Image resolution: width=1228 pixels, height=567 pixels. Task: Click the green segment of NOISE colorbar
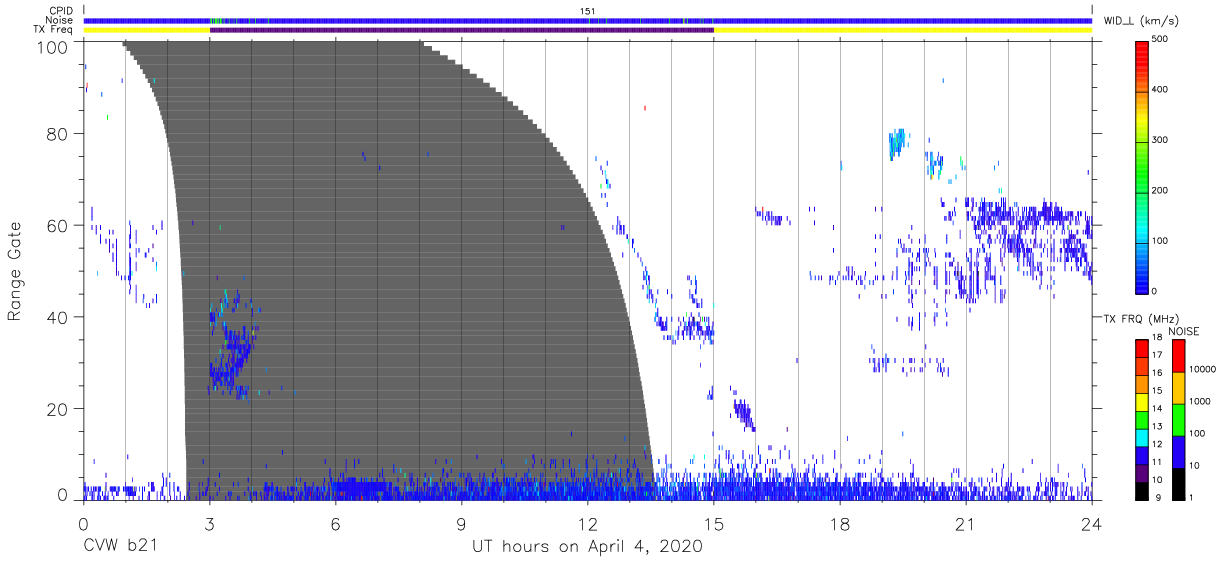click(1178, 420)
